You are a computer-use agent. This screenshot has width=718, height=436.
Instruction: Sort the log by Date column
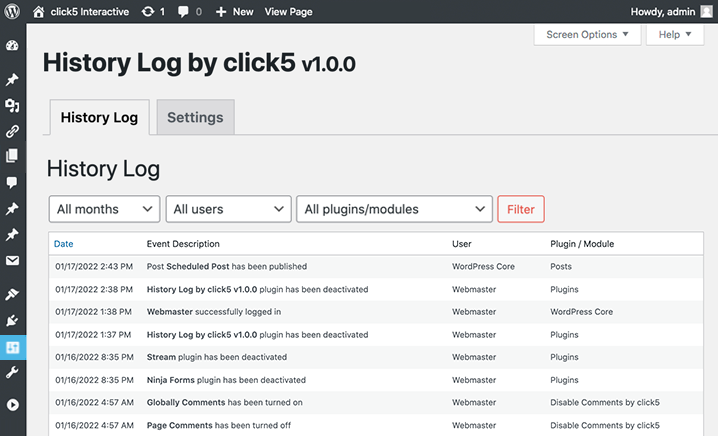[x=64, y=244]
